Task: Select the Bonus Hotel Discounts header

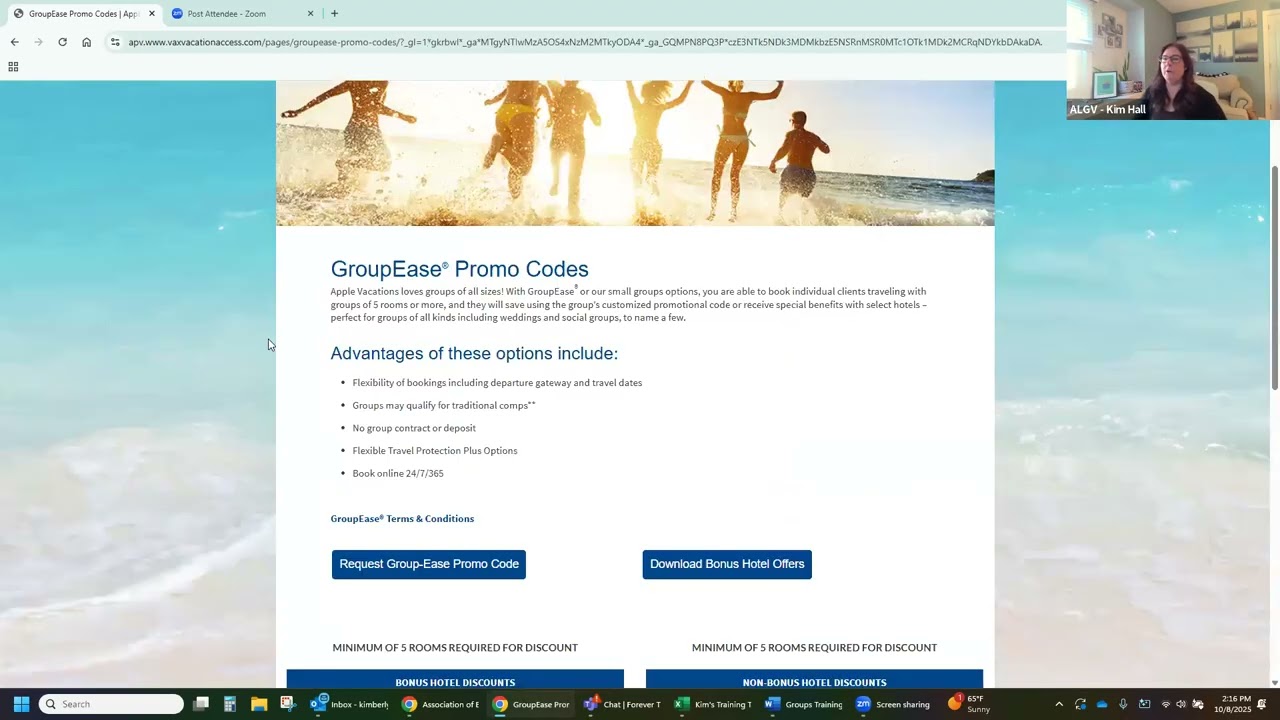Action: (x=455, y=681)
